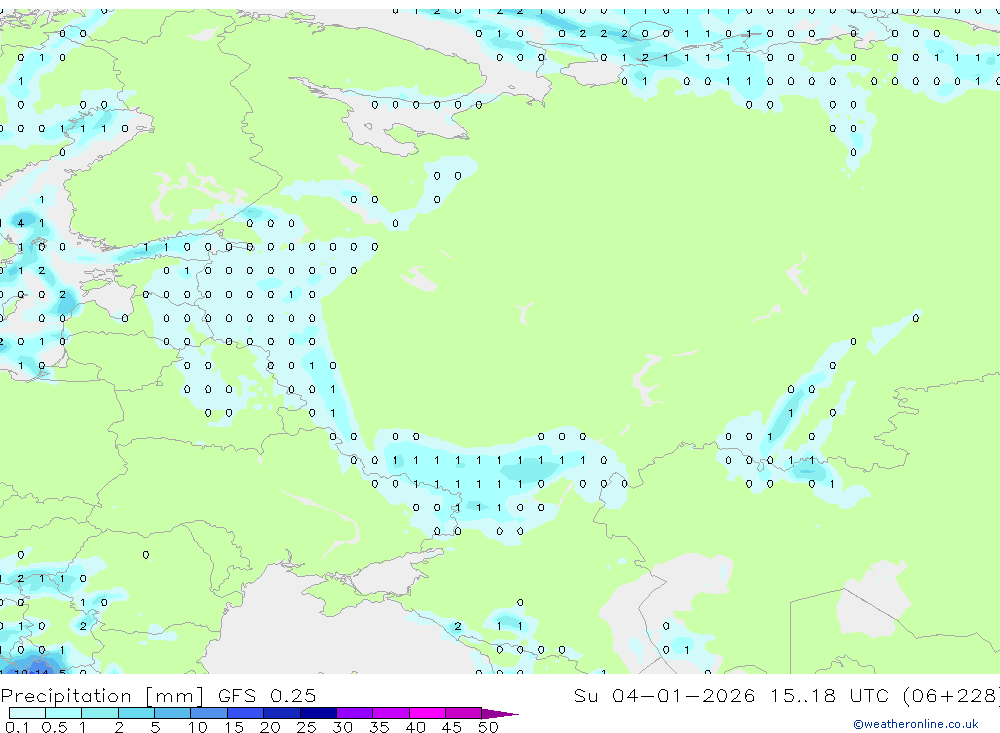Click the 2–5 mm legend color box
Viewport: 1000px width, 733px height.
(x=136, y=713)
